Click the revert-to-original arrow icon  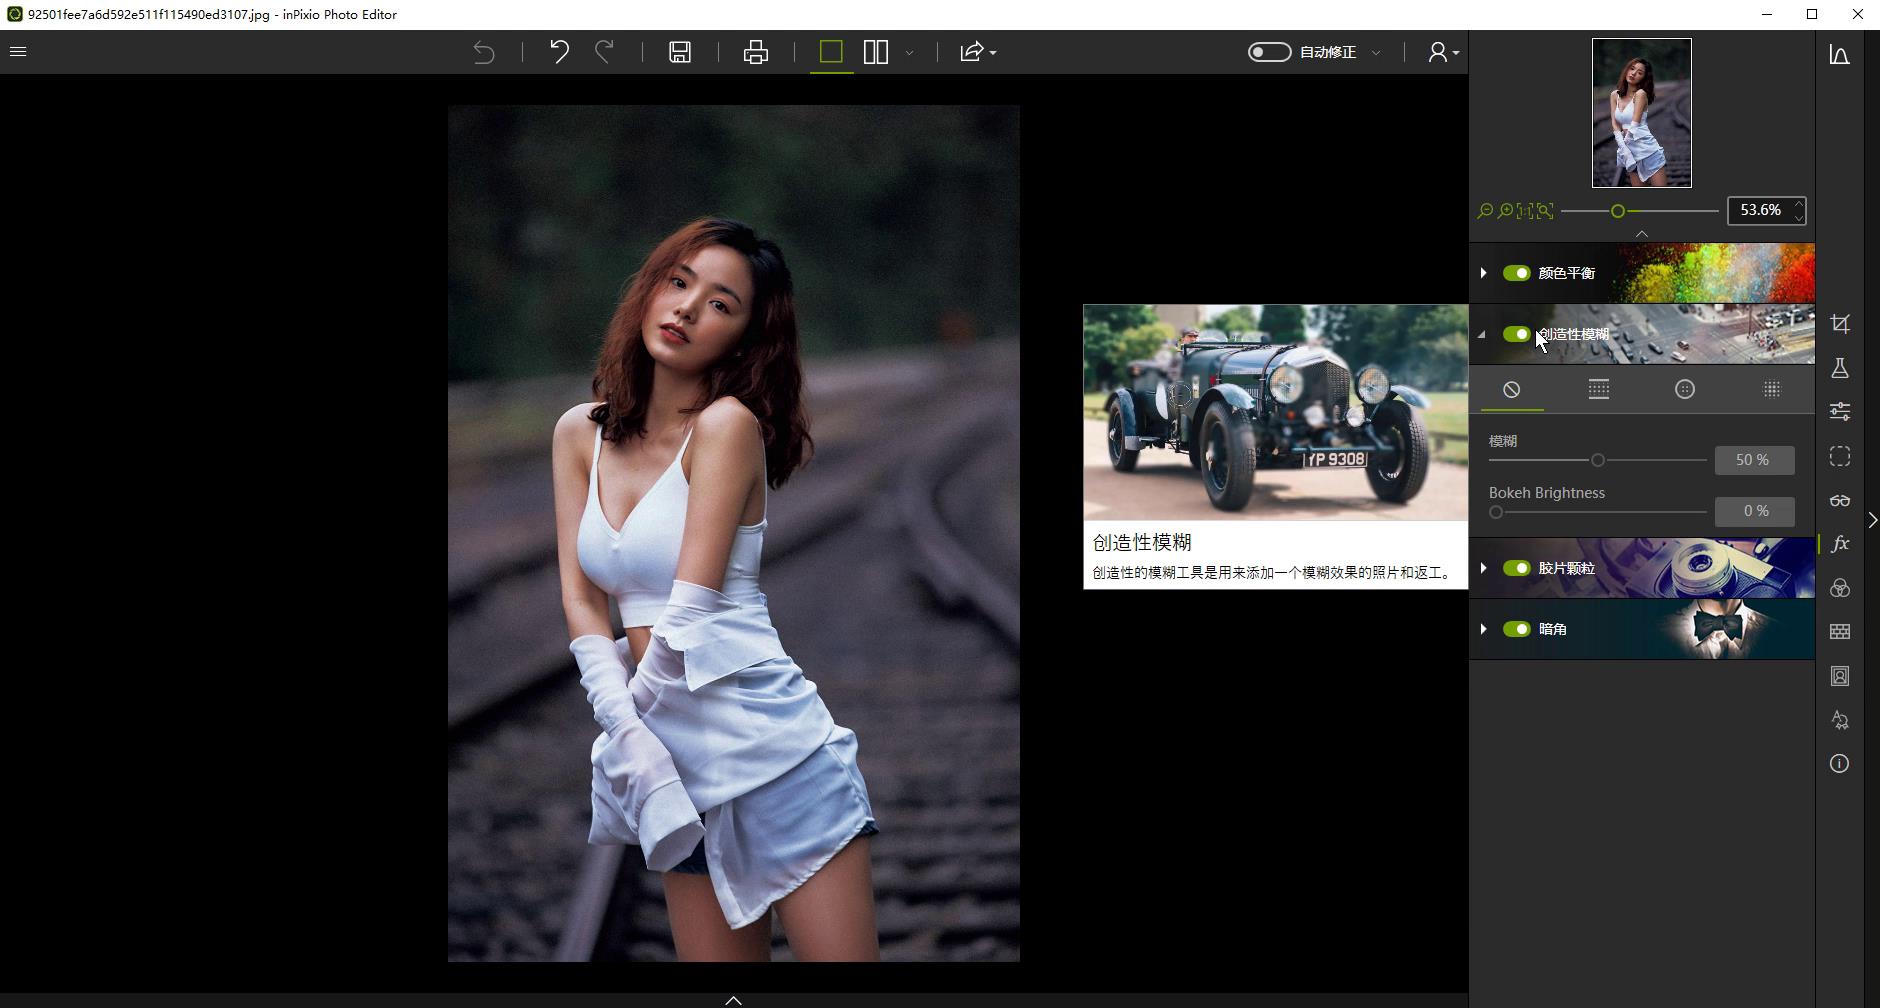coord(484,52)
